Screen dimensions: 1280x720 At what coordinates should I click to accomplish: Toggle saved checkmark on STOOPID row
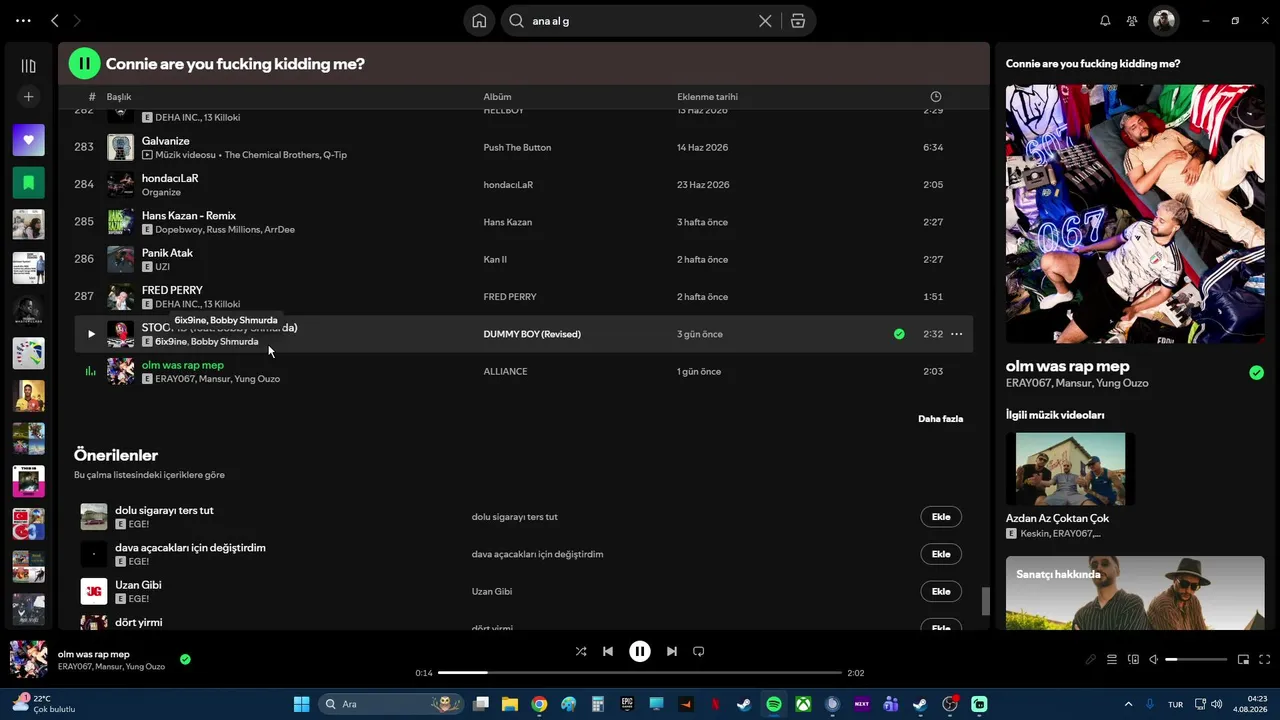pos(899,334)
